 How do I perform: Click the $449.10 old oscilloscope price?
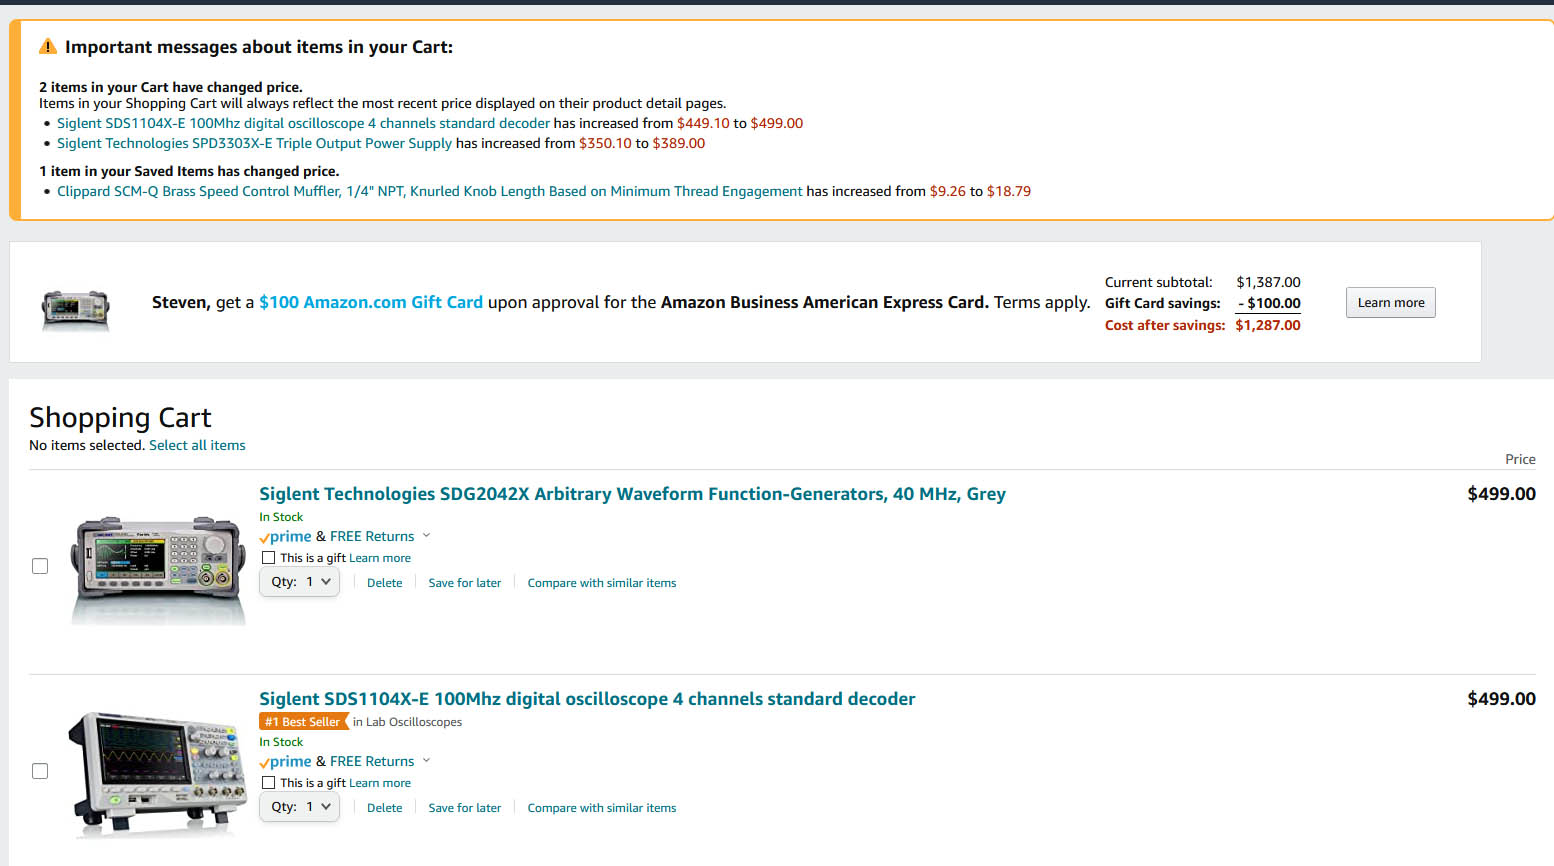coord(703,123)
